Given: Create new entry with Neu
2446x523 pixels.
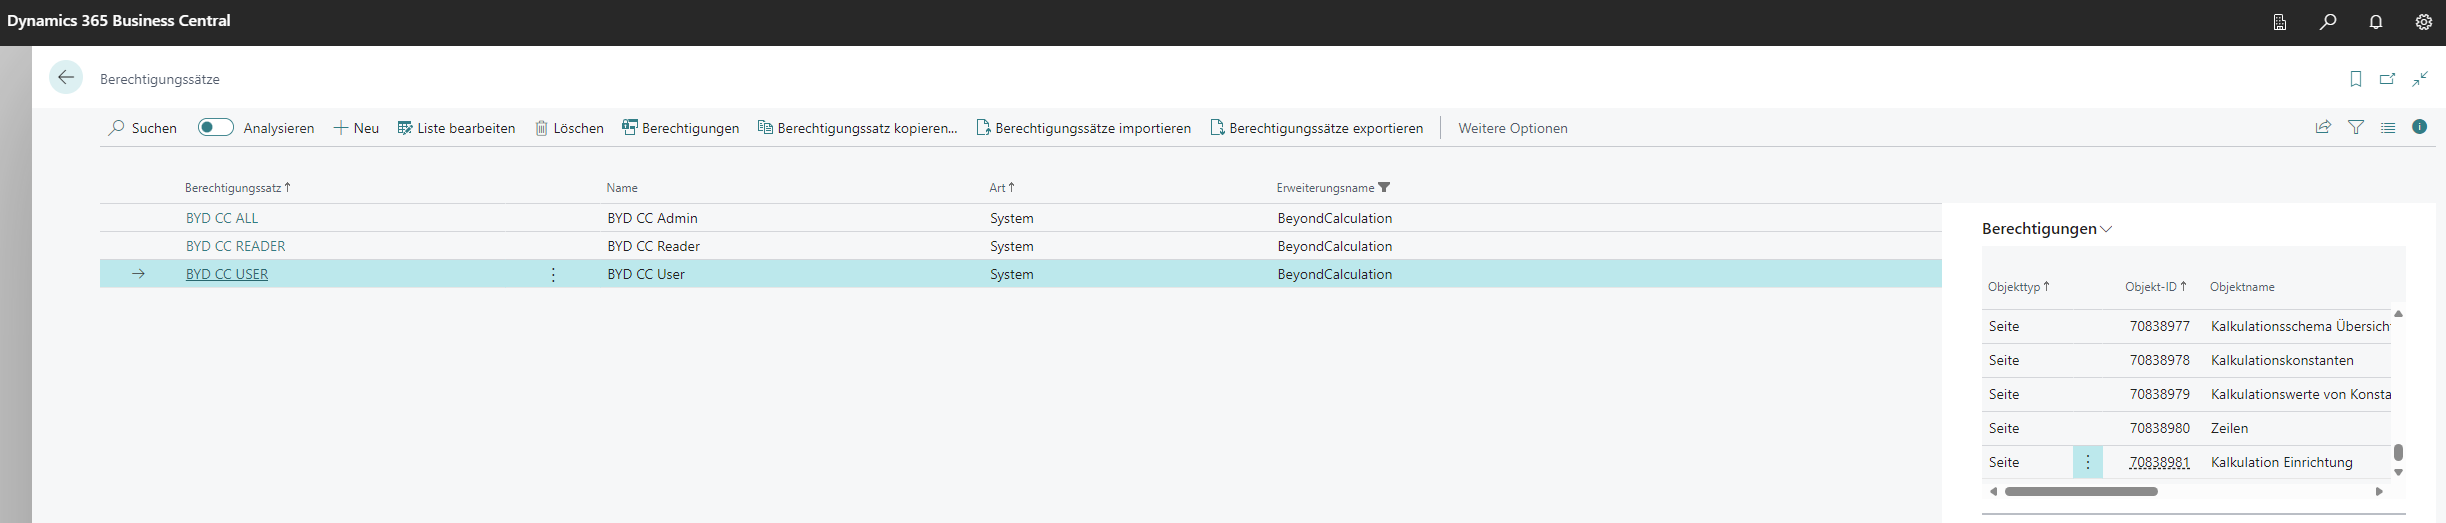Looking at the screenshot, I should 356,128.
